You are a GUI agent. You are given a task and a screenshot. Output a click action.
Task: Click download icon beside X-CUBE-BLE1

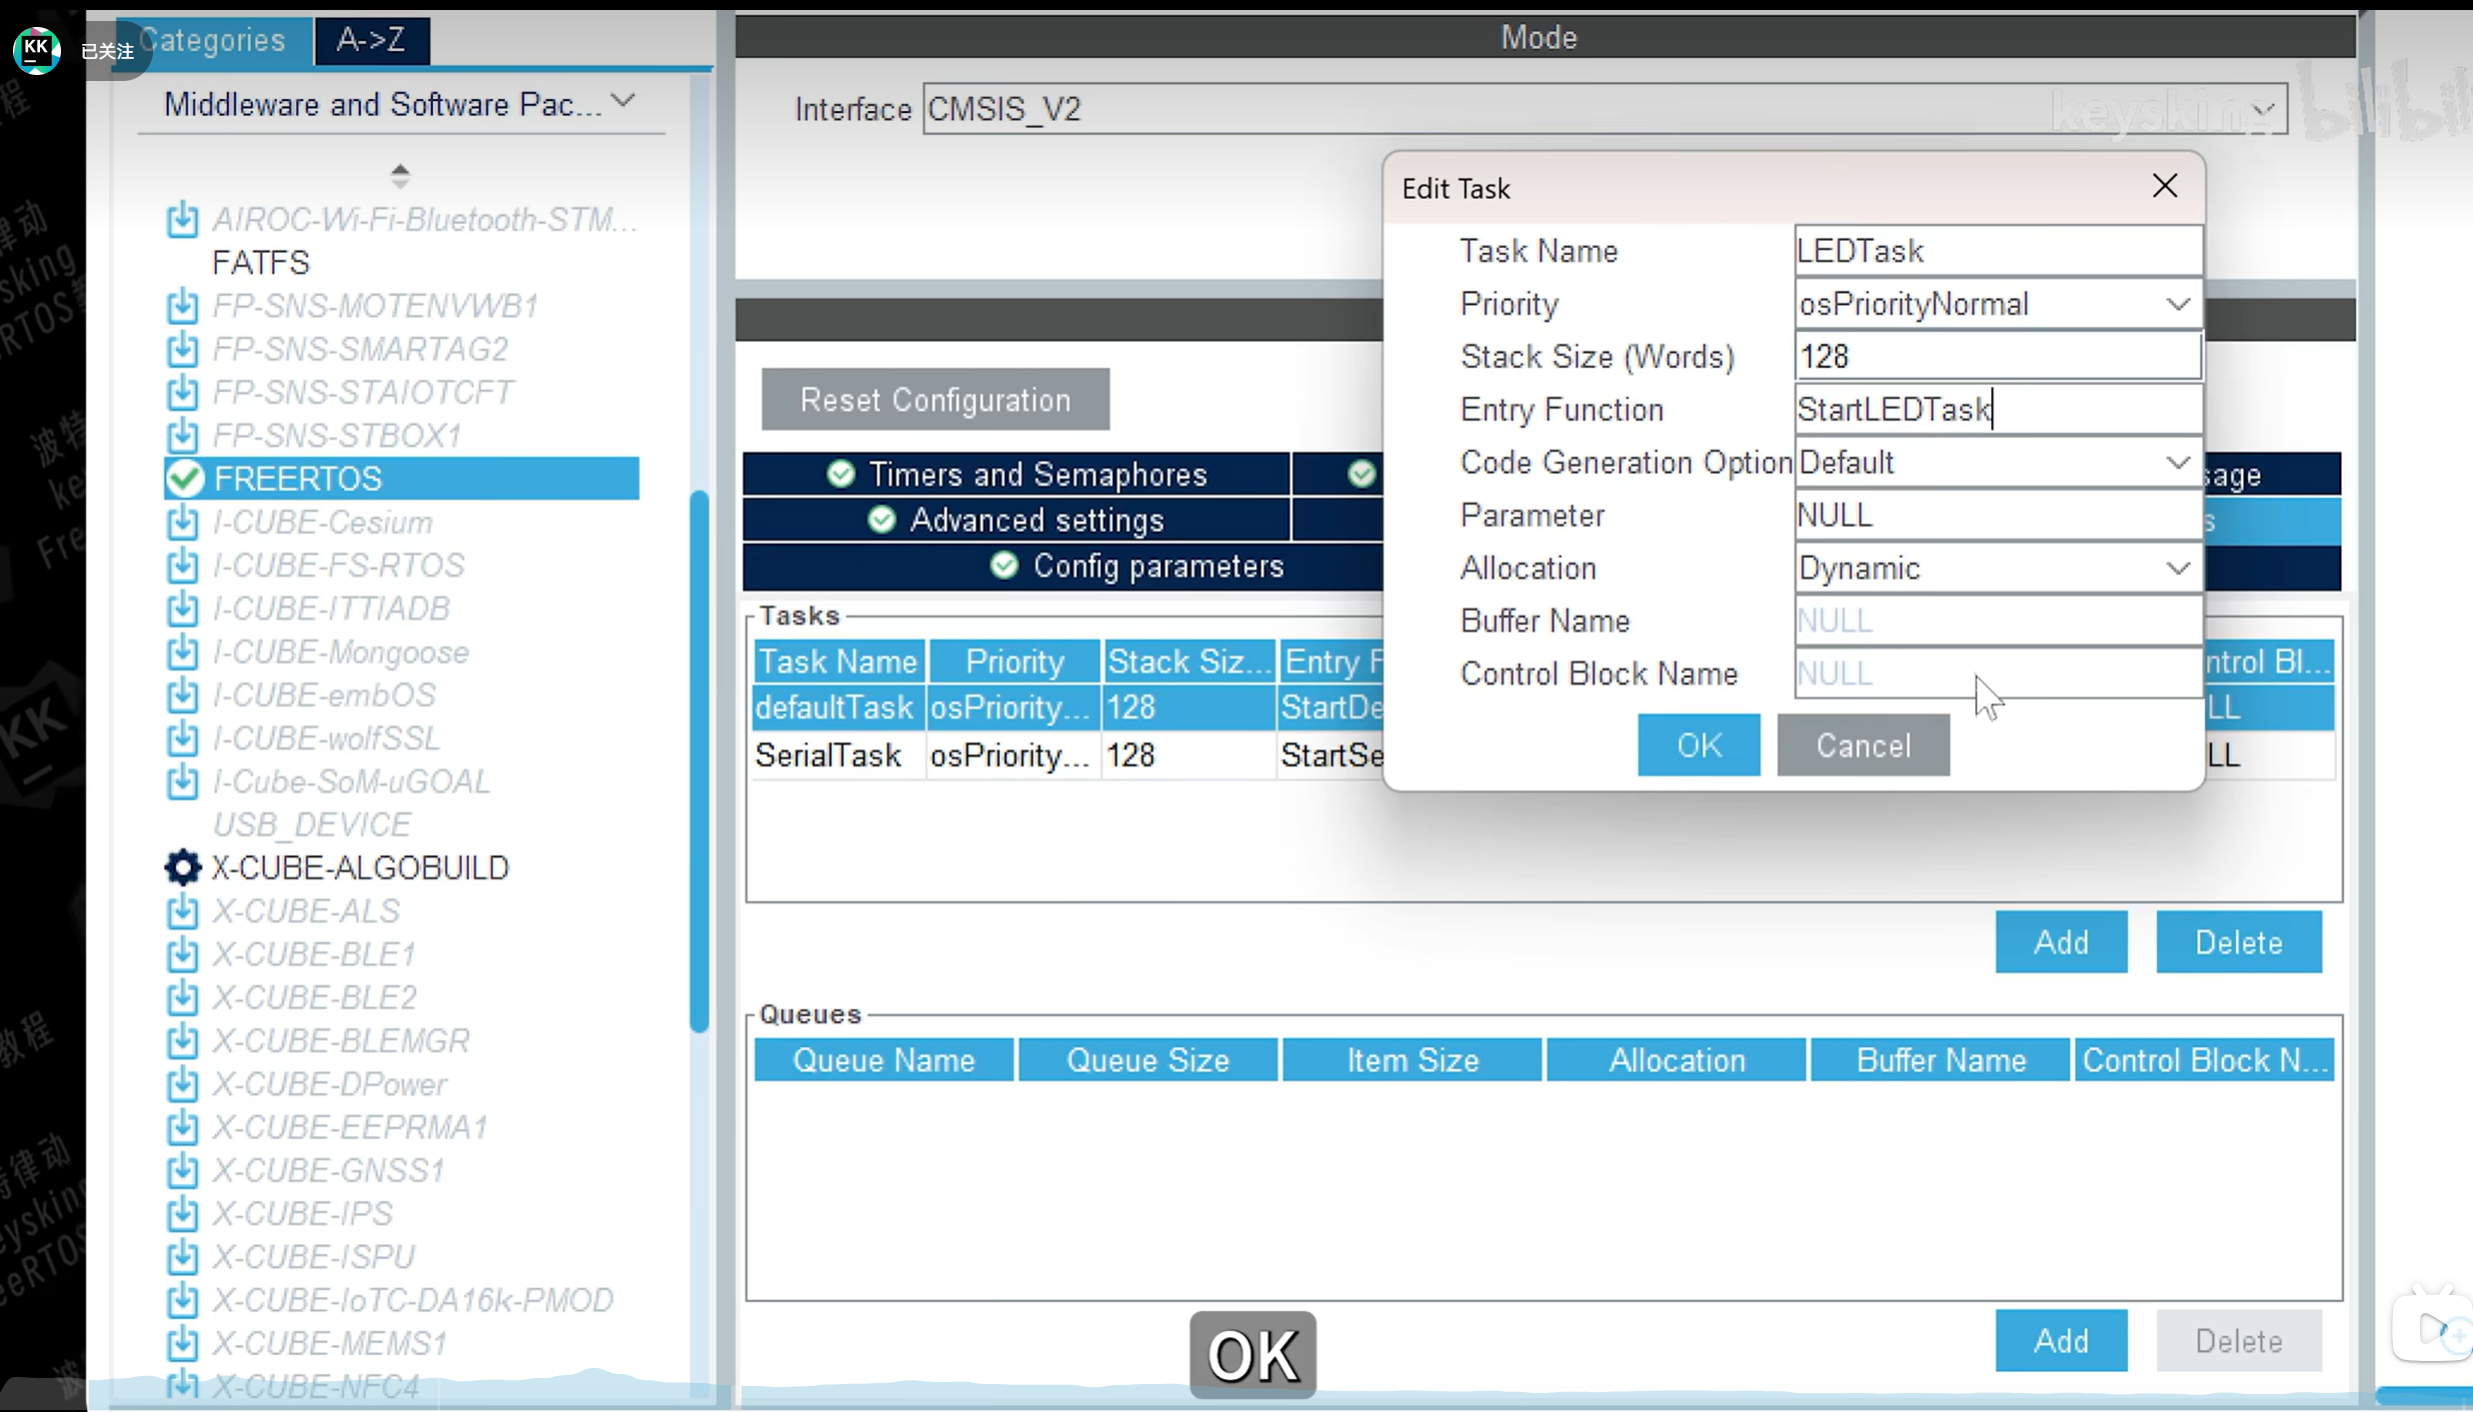[x=182, y=954]
